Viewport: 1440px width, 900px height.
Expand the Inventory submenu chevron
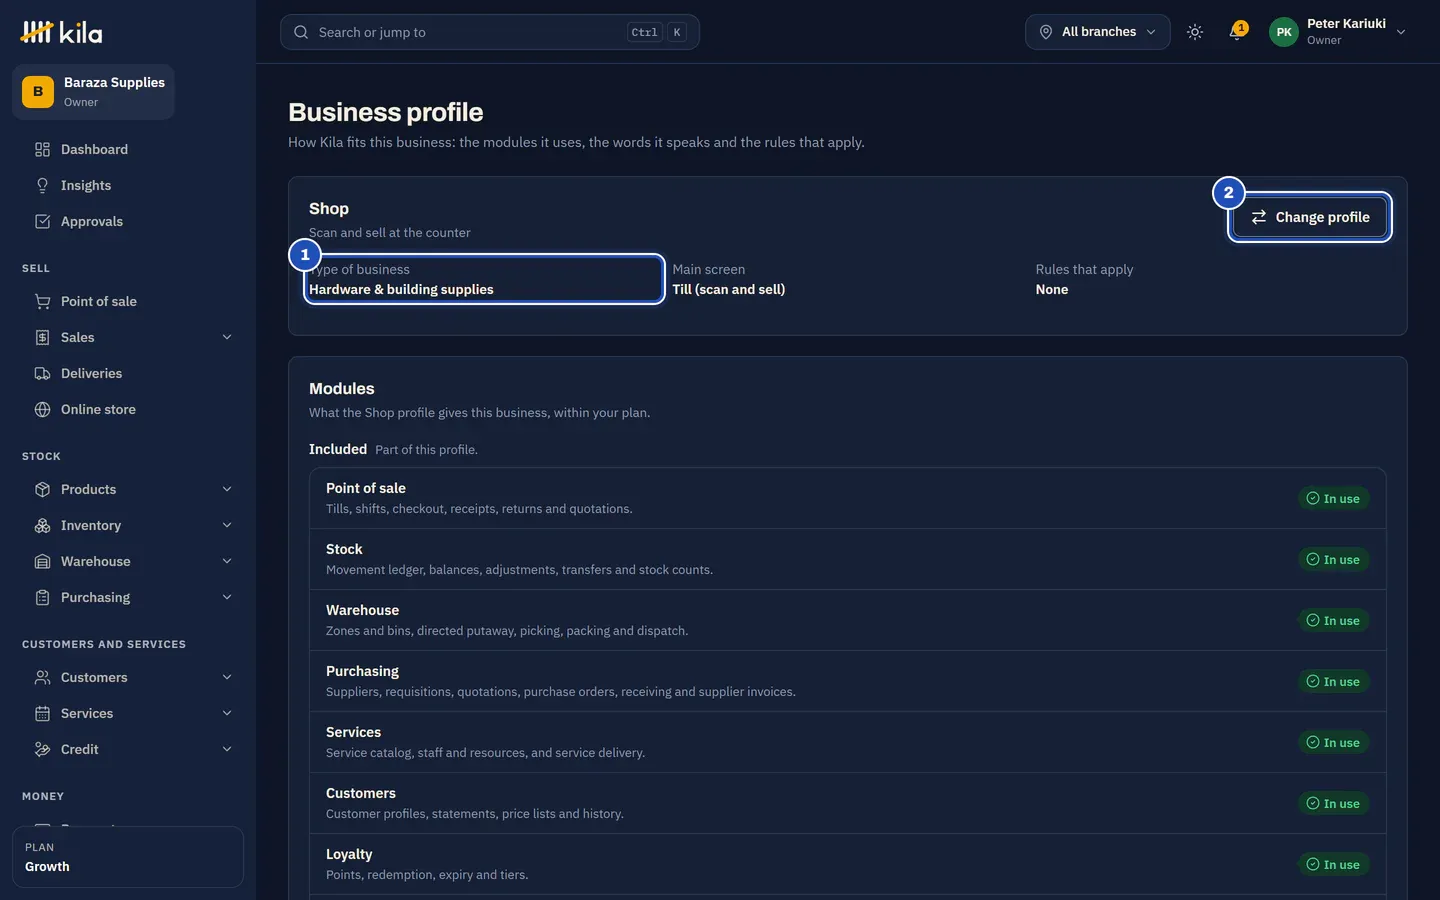[x=227, y=526]
